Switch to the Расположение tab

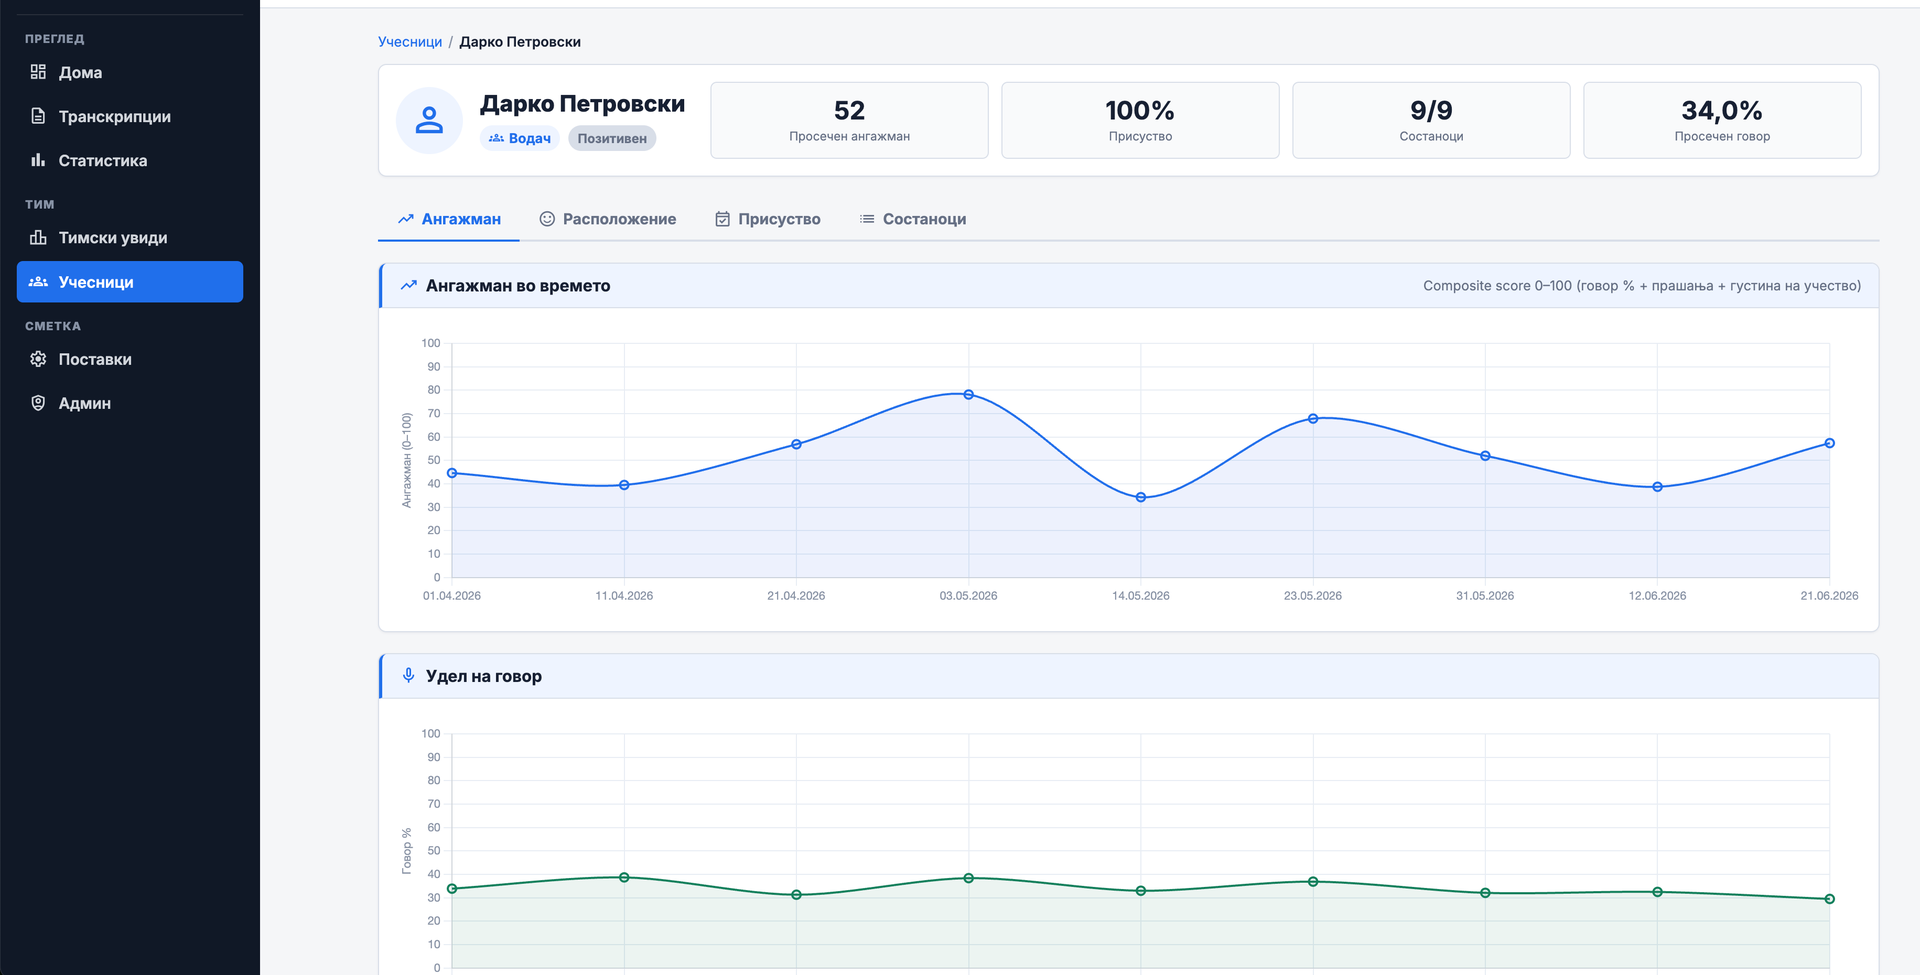[x=608, y=219]
